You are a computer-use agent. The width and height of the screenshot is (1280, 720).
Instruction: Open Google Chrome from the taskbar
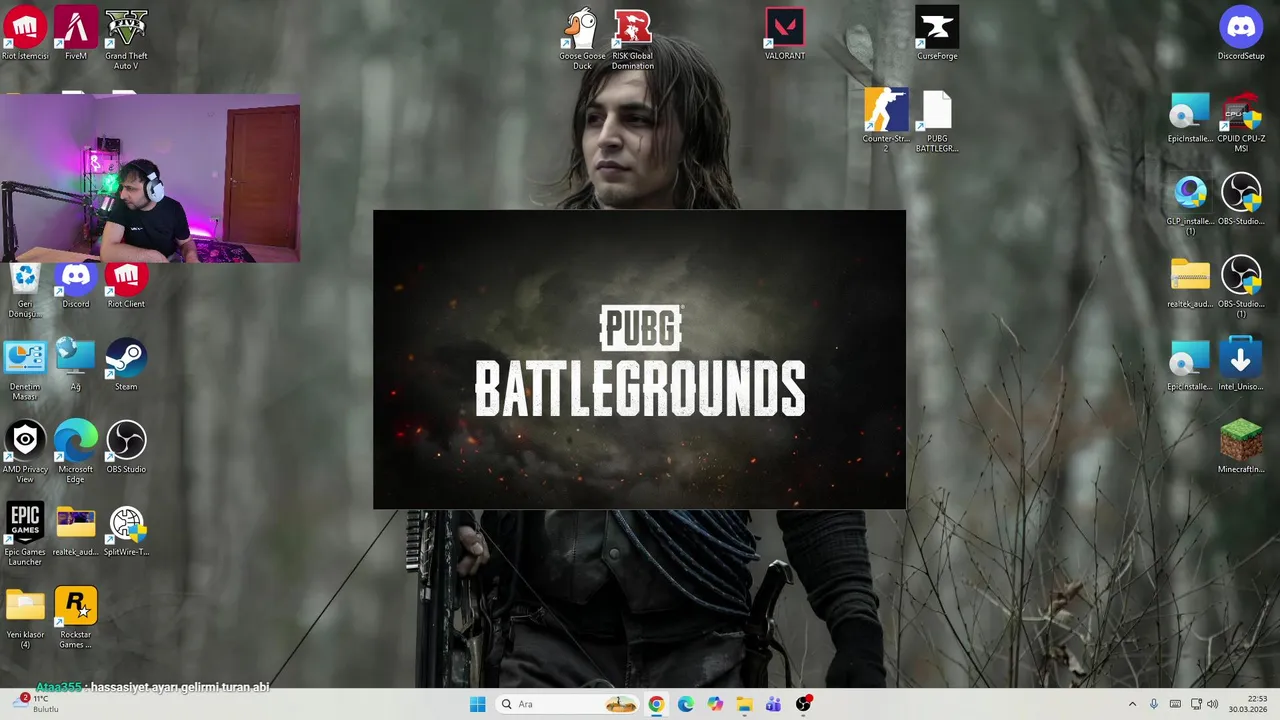656,704
